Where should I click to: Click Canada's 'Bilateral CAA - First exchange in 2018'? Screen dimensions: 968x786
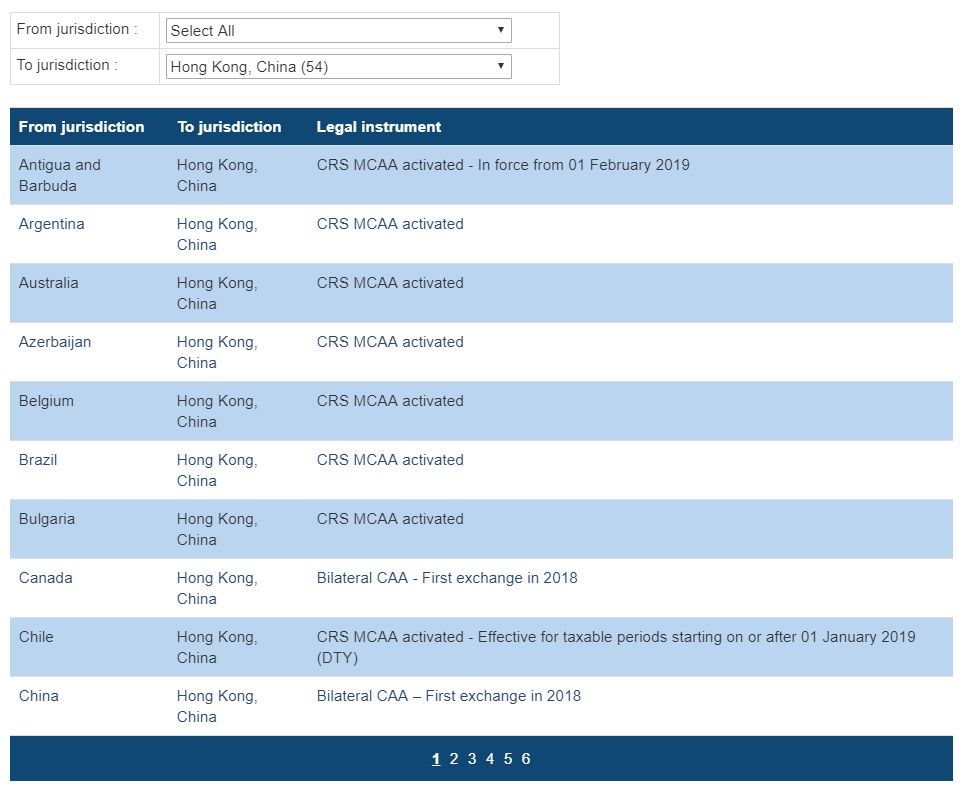[x=447, y=578]
